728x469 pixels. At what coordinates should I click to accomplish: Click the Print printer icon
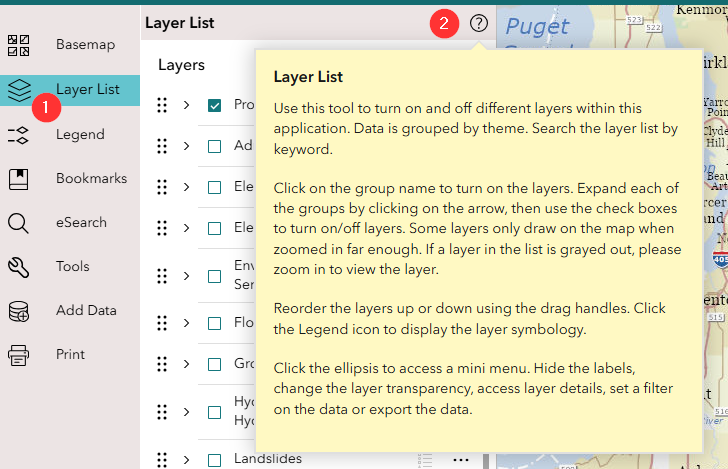pos(19,355)
